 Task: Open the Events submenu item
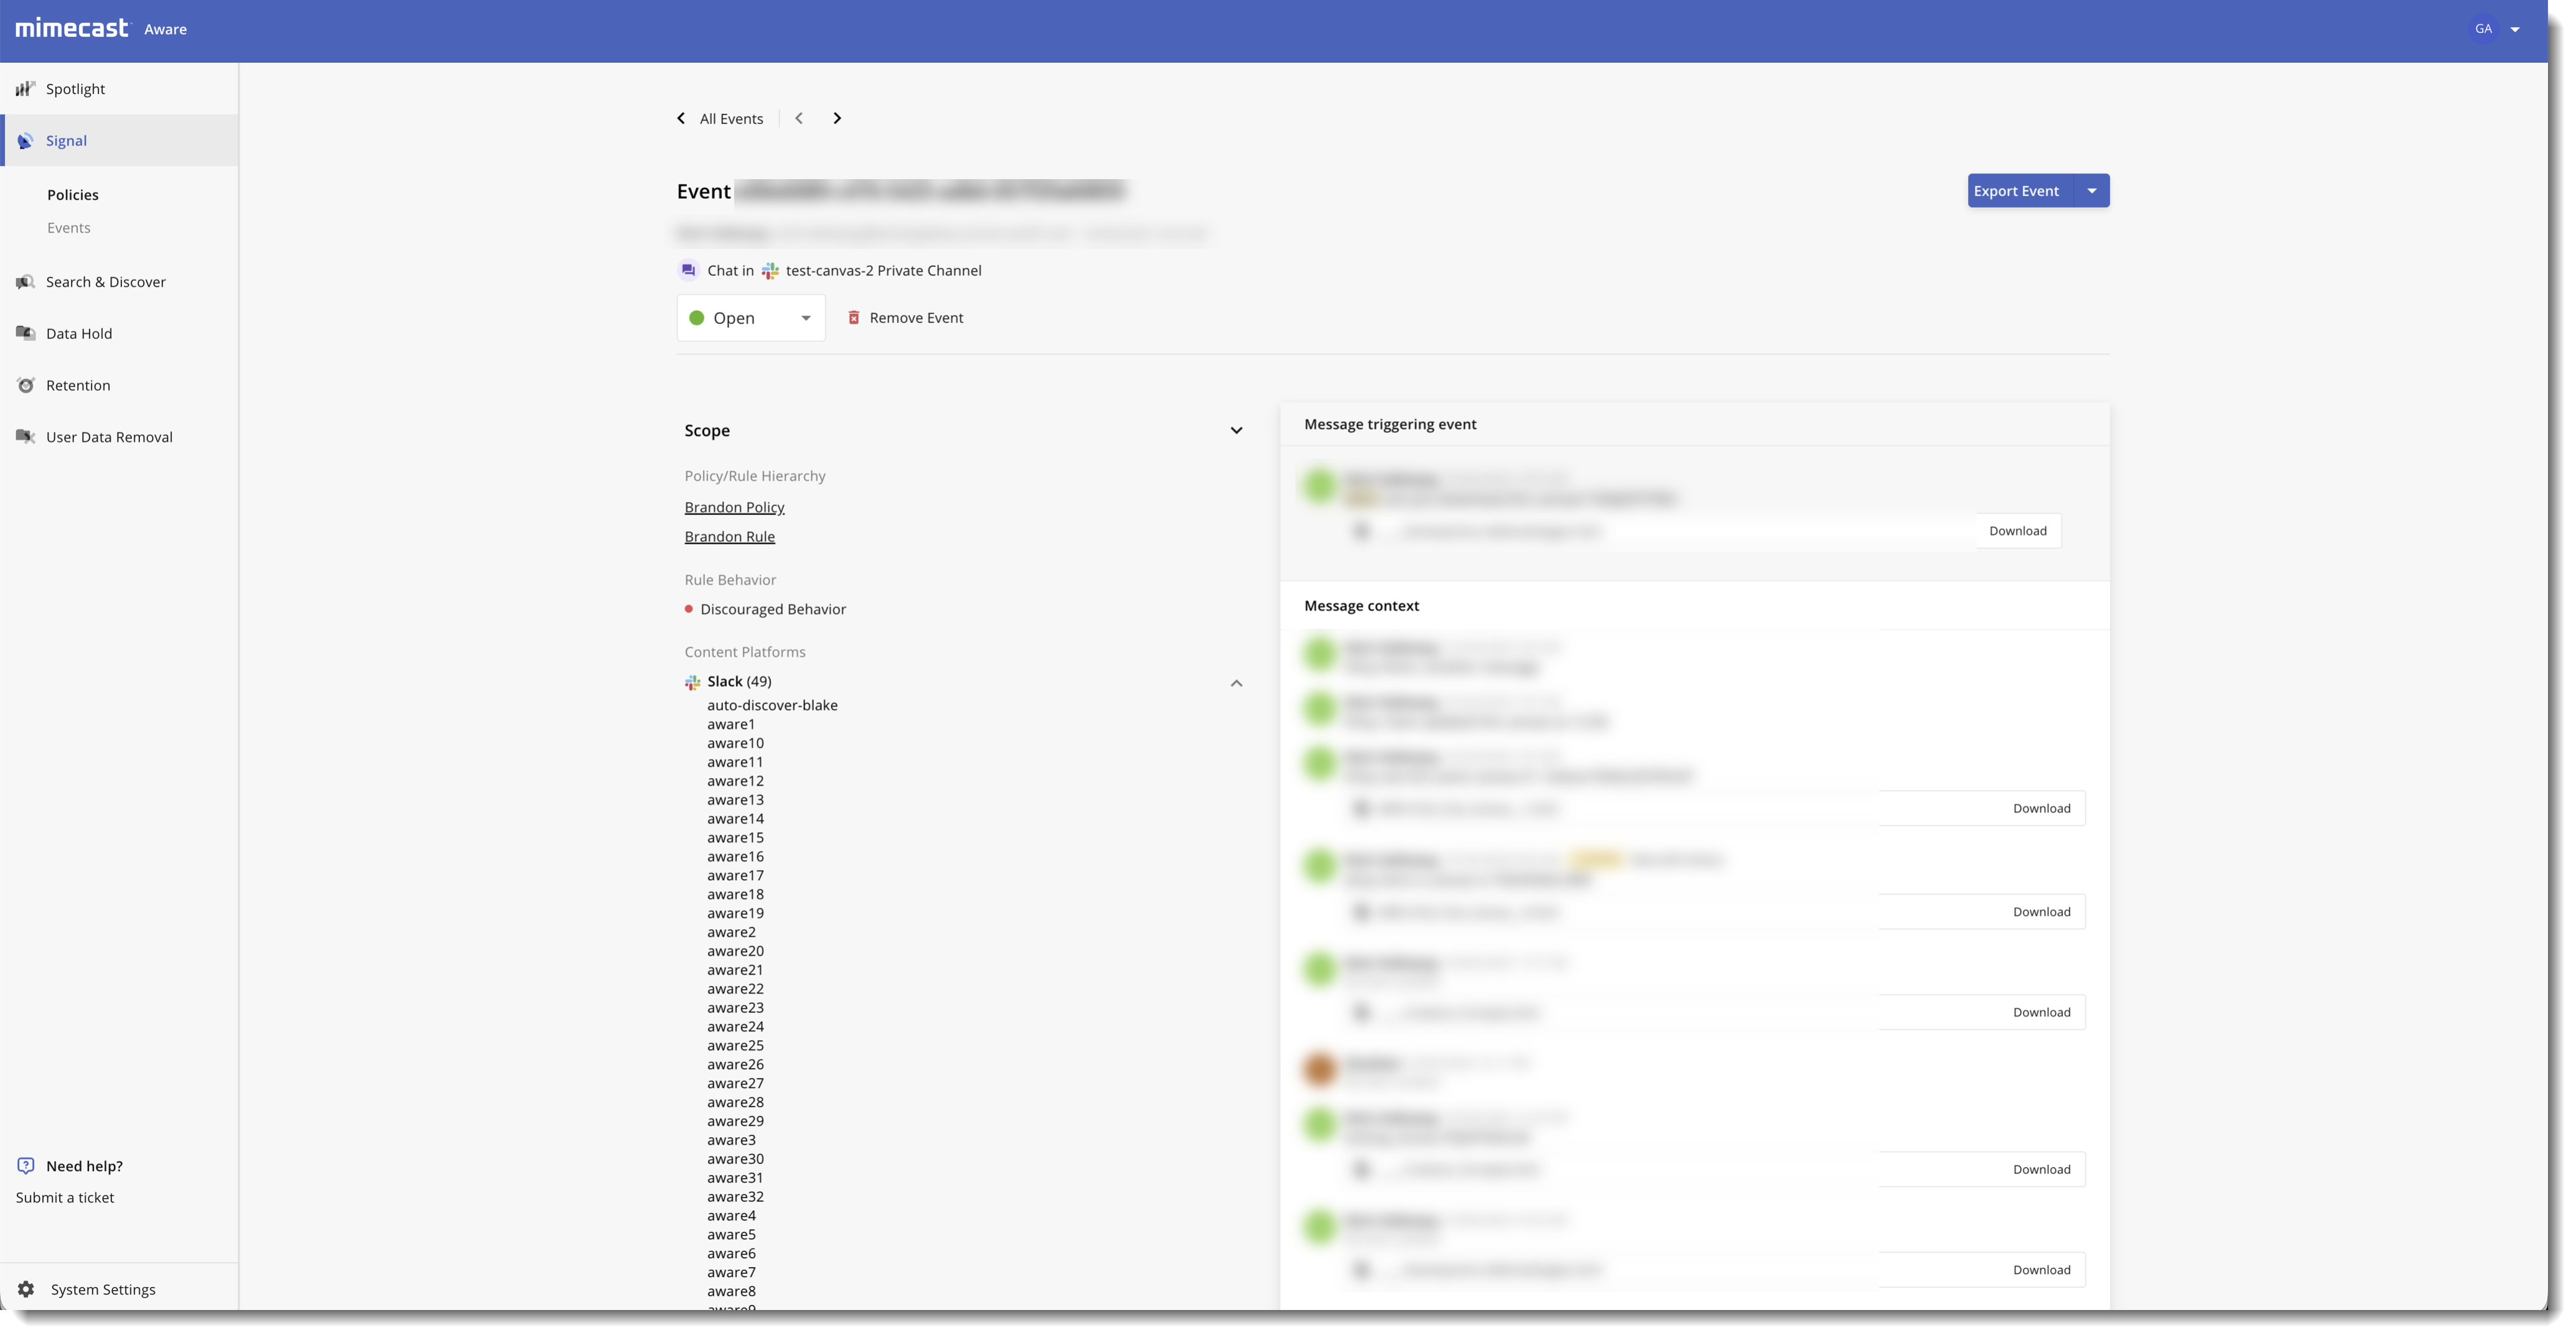click(68, 228)
